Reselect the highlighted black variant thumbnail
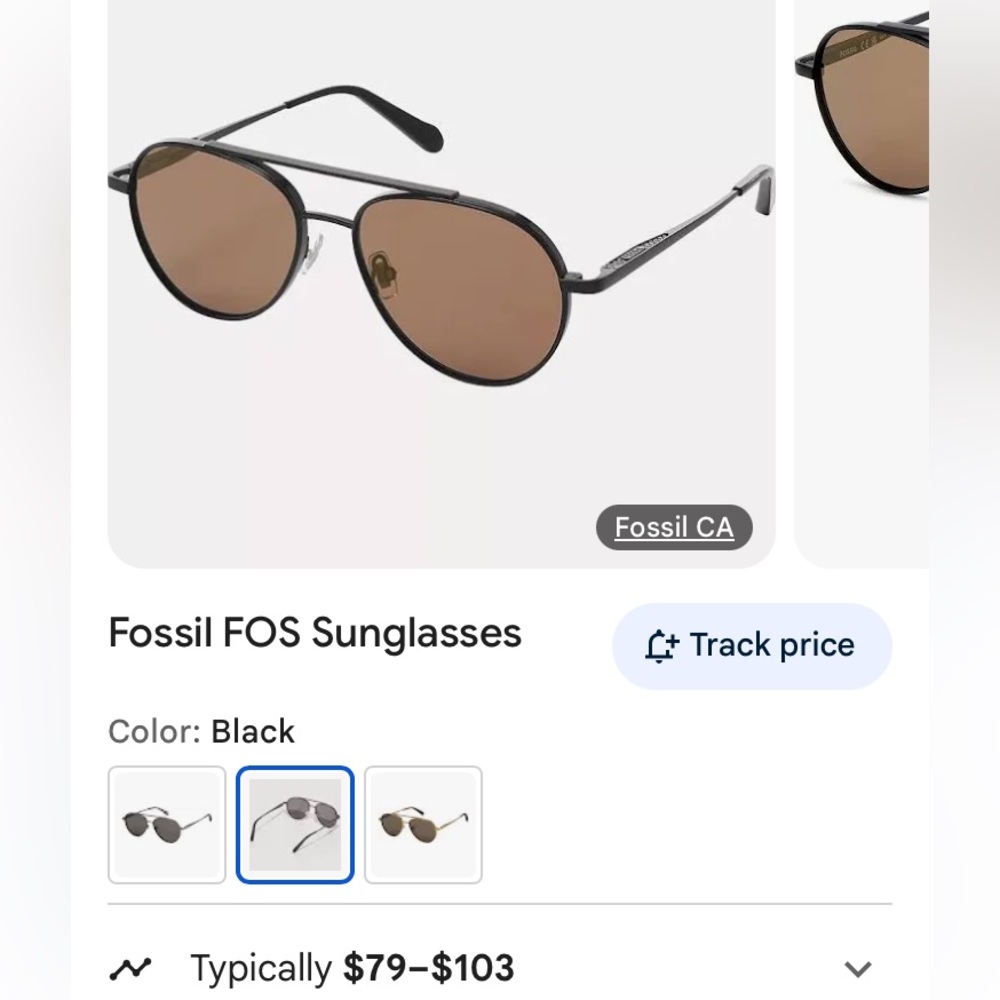1000x1000 pixels. (294, 824)
